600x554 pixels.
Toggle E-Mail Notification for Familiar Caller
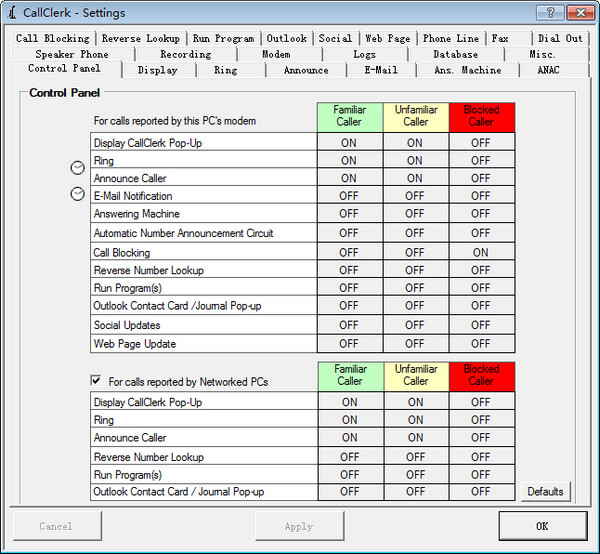tap(349, 196)
